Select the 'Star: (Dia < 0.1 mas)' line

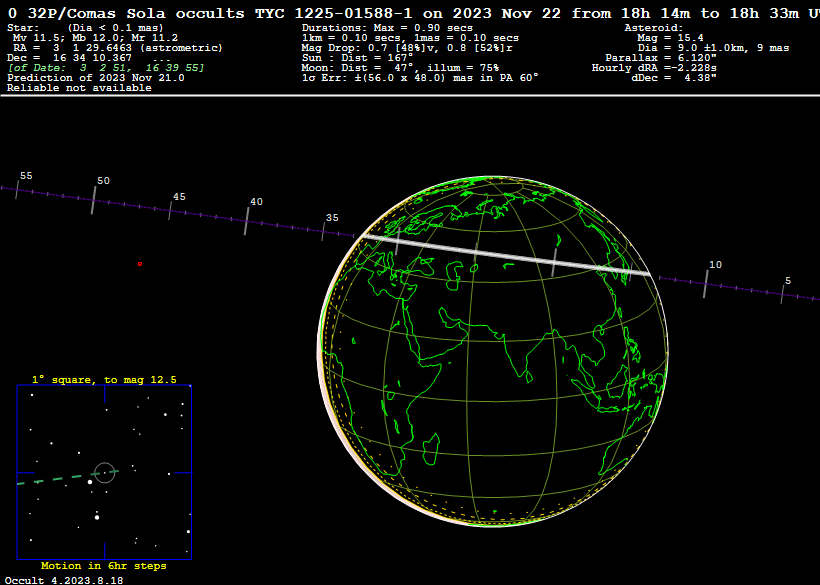tap(85, 28)
